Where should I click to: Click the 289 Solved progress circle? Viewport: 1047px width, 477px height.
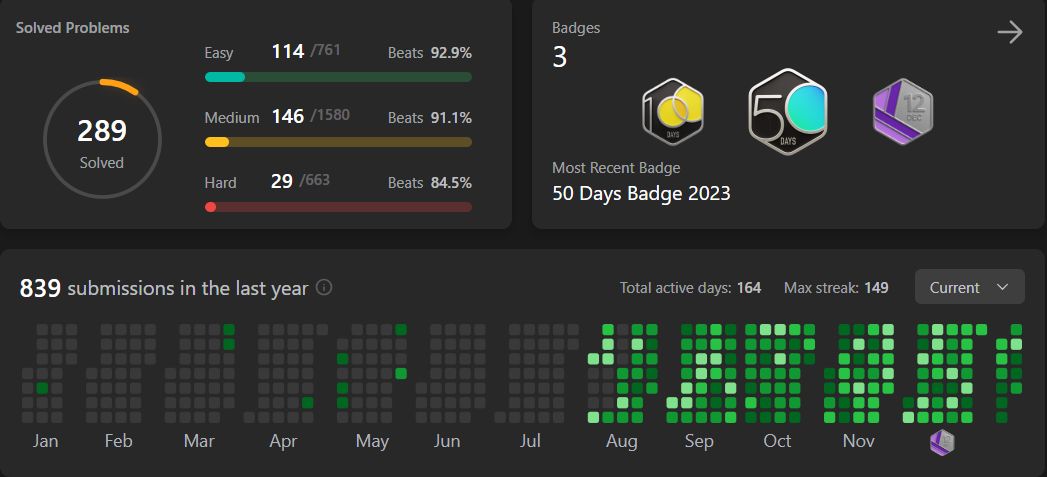[102, 139]
